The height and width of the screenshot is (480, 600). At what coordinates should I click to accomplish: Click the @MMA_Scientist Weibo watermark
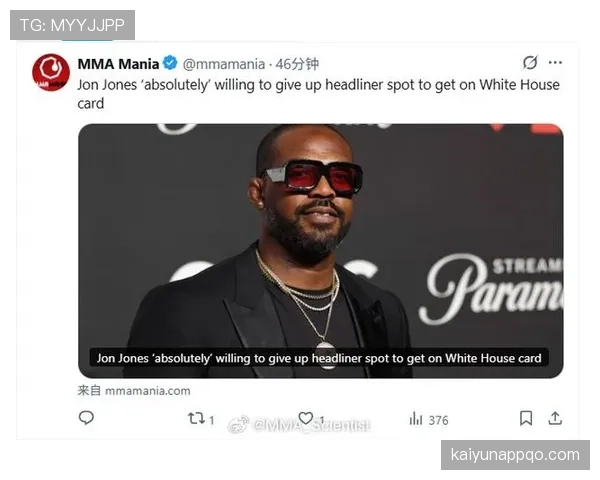(x=299, y=425)
